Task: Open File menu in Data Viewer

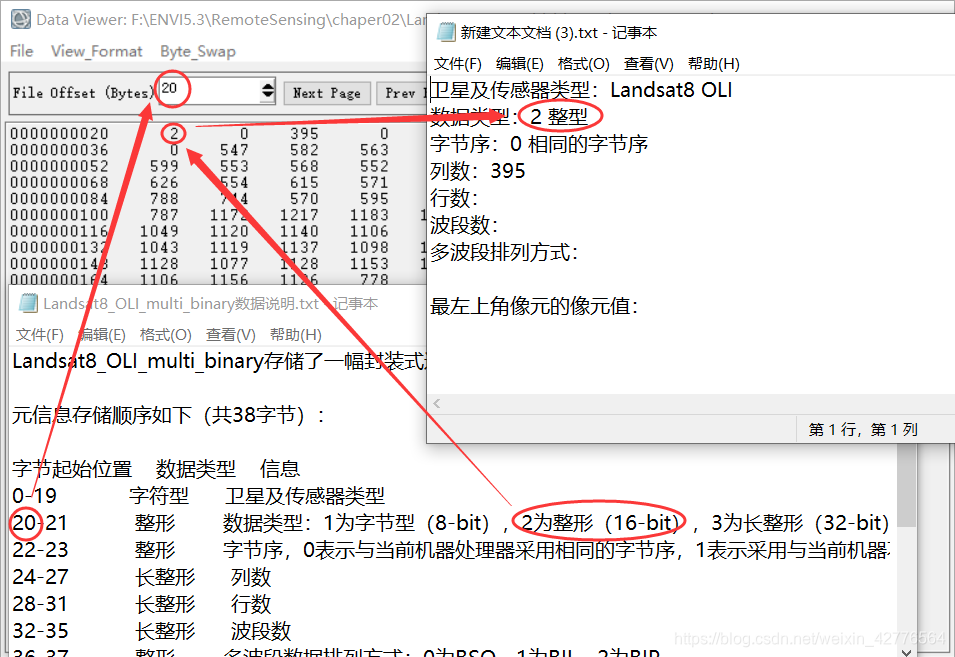Action: 21,51
